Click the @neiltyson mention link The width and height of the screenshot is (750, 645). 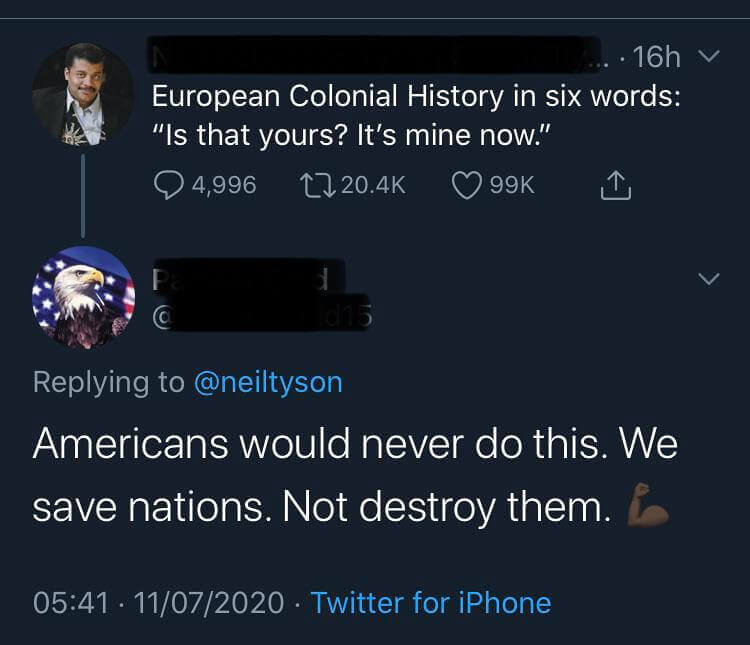point(267,382)
